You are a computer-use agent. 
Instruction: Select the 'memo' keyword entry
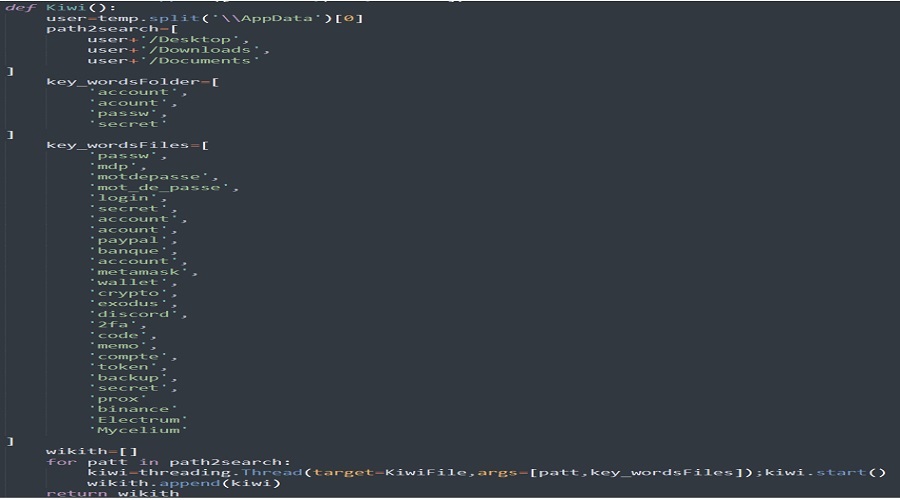click(118, 346)
